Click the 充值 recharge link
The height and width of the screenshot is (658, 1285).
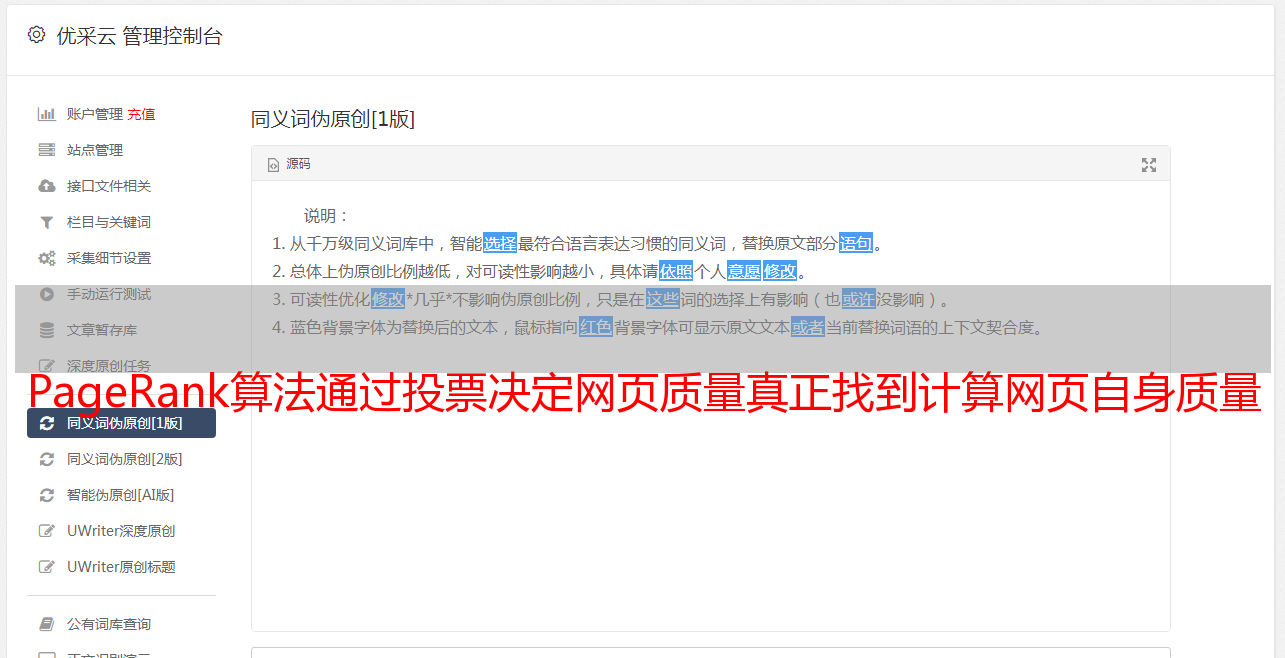pyautogui.click(x=141, y=114)
